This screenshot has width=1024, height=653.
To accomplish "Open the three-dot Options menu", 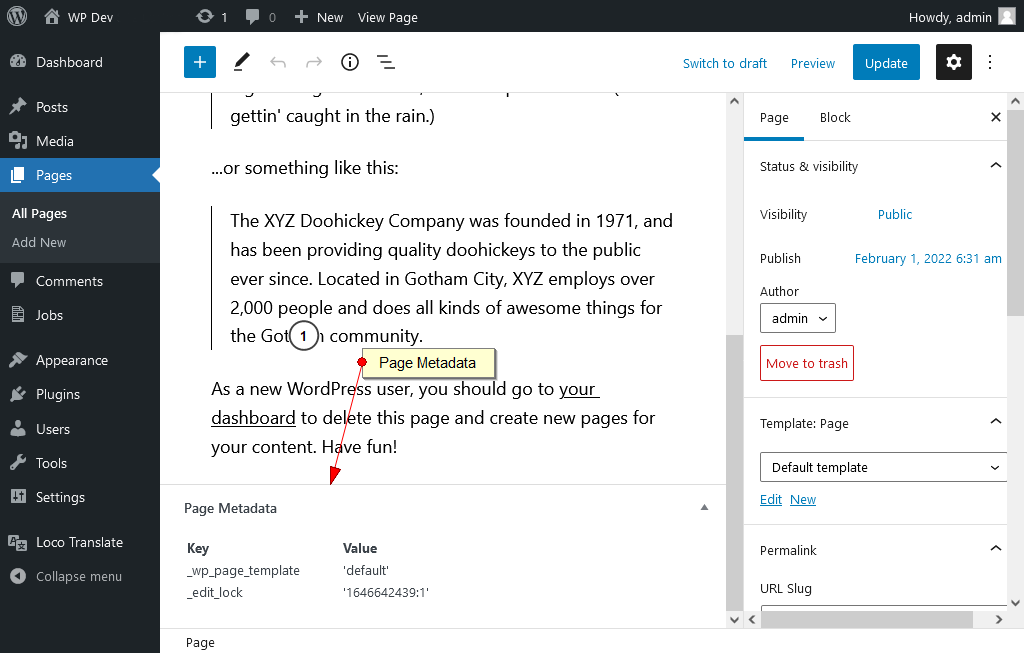I will coord(989,62).
